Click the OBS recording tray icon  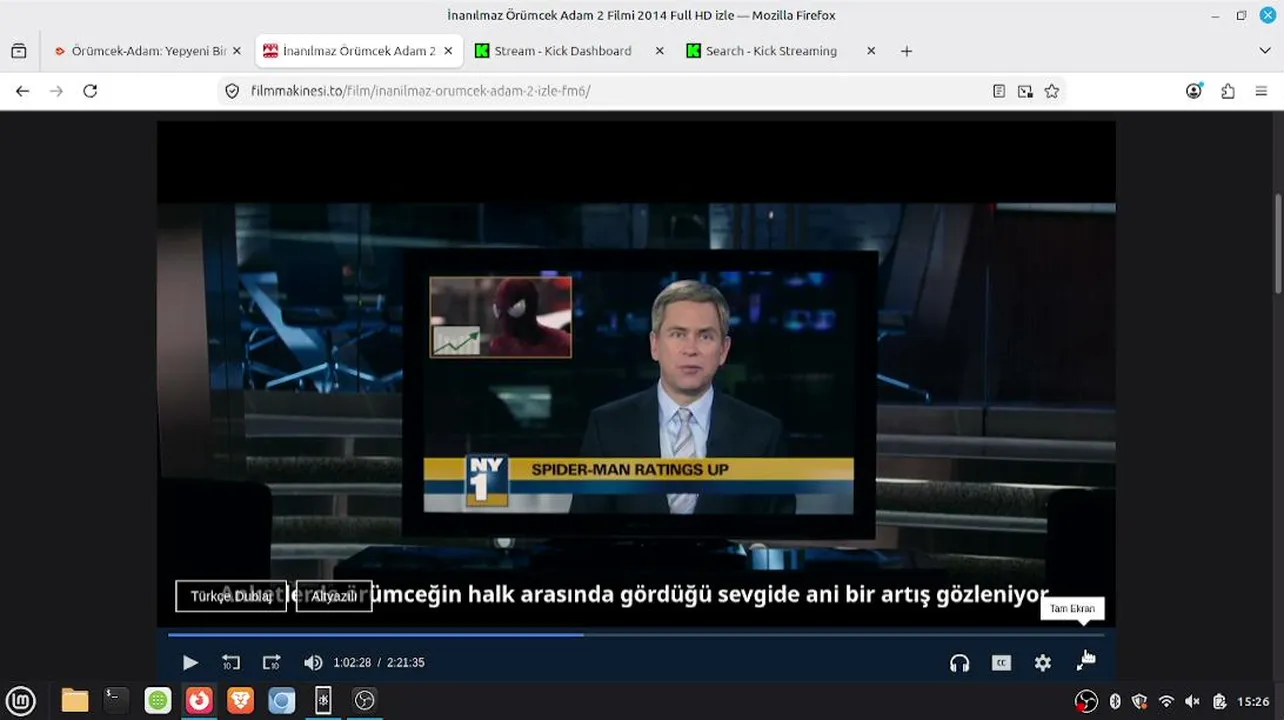[x=1086, y=702]
